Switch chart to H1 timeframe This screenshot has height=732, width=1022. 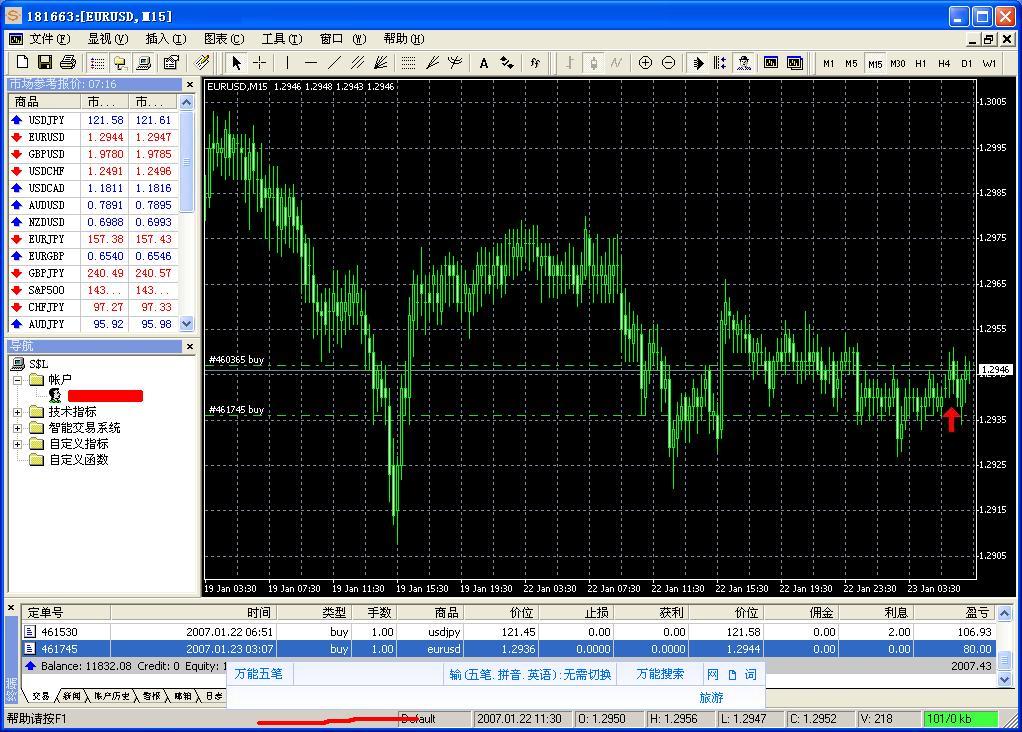(x=920, y=63)
